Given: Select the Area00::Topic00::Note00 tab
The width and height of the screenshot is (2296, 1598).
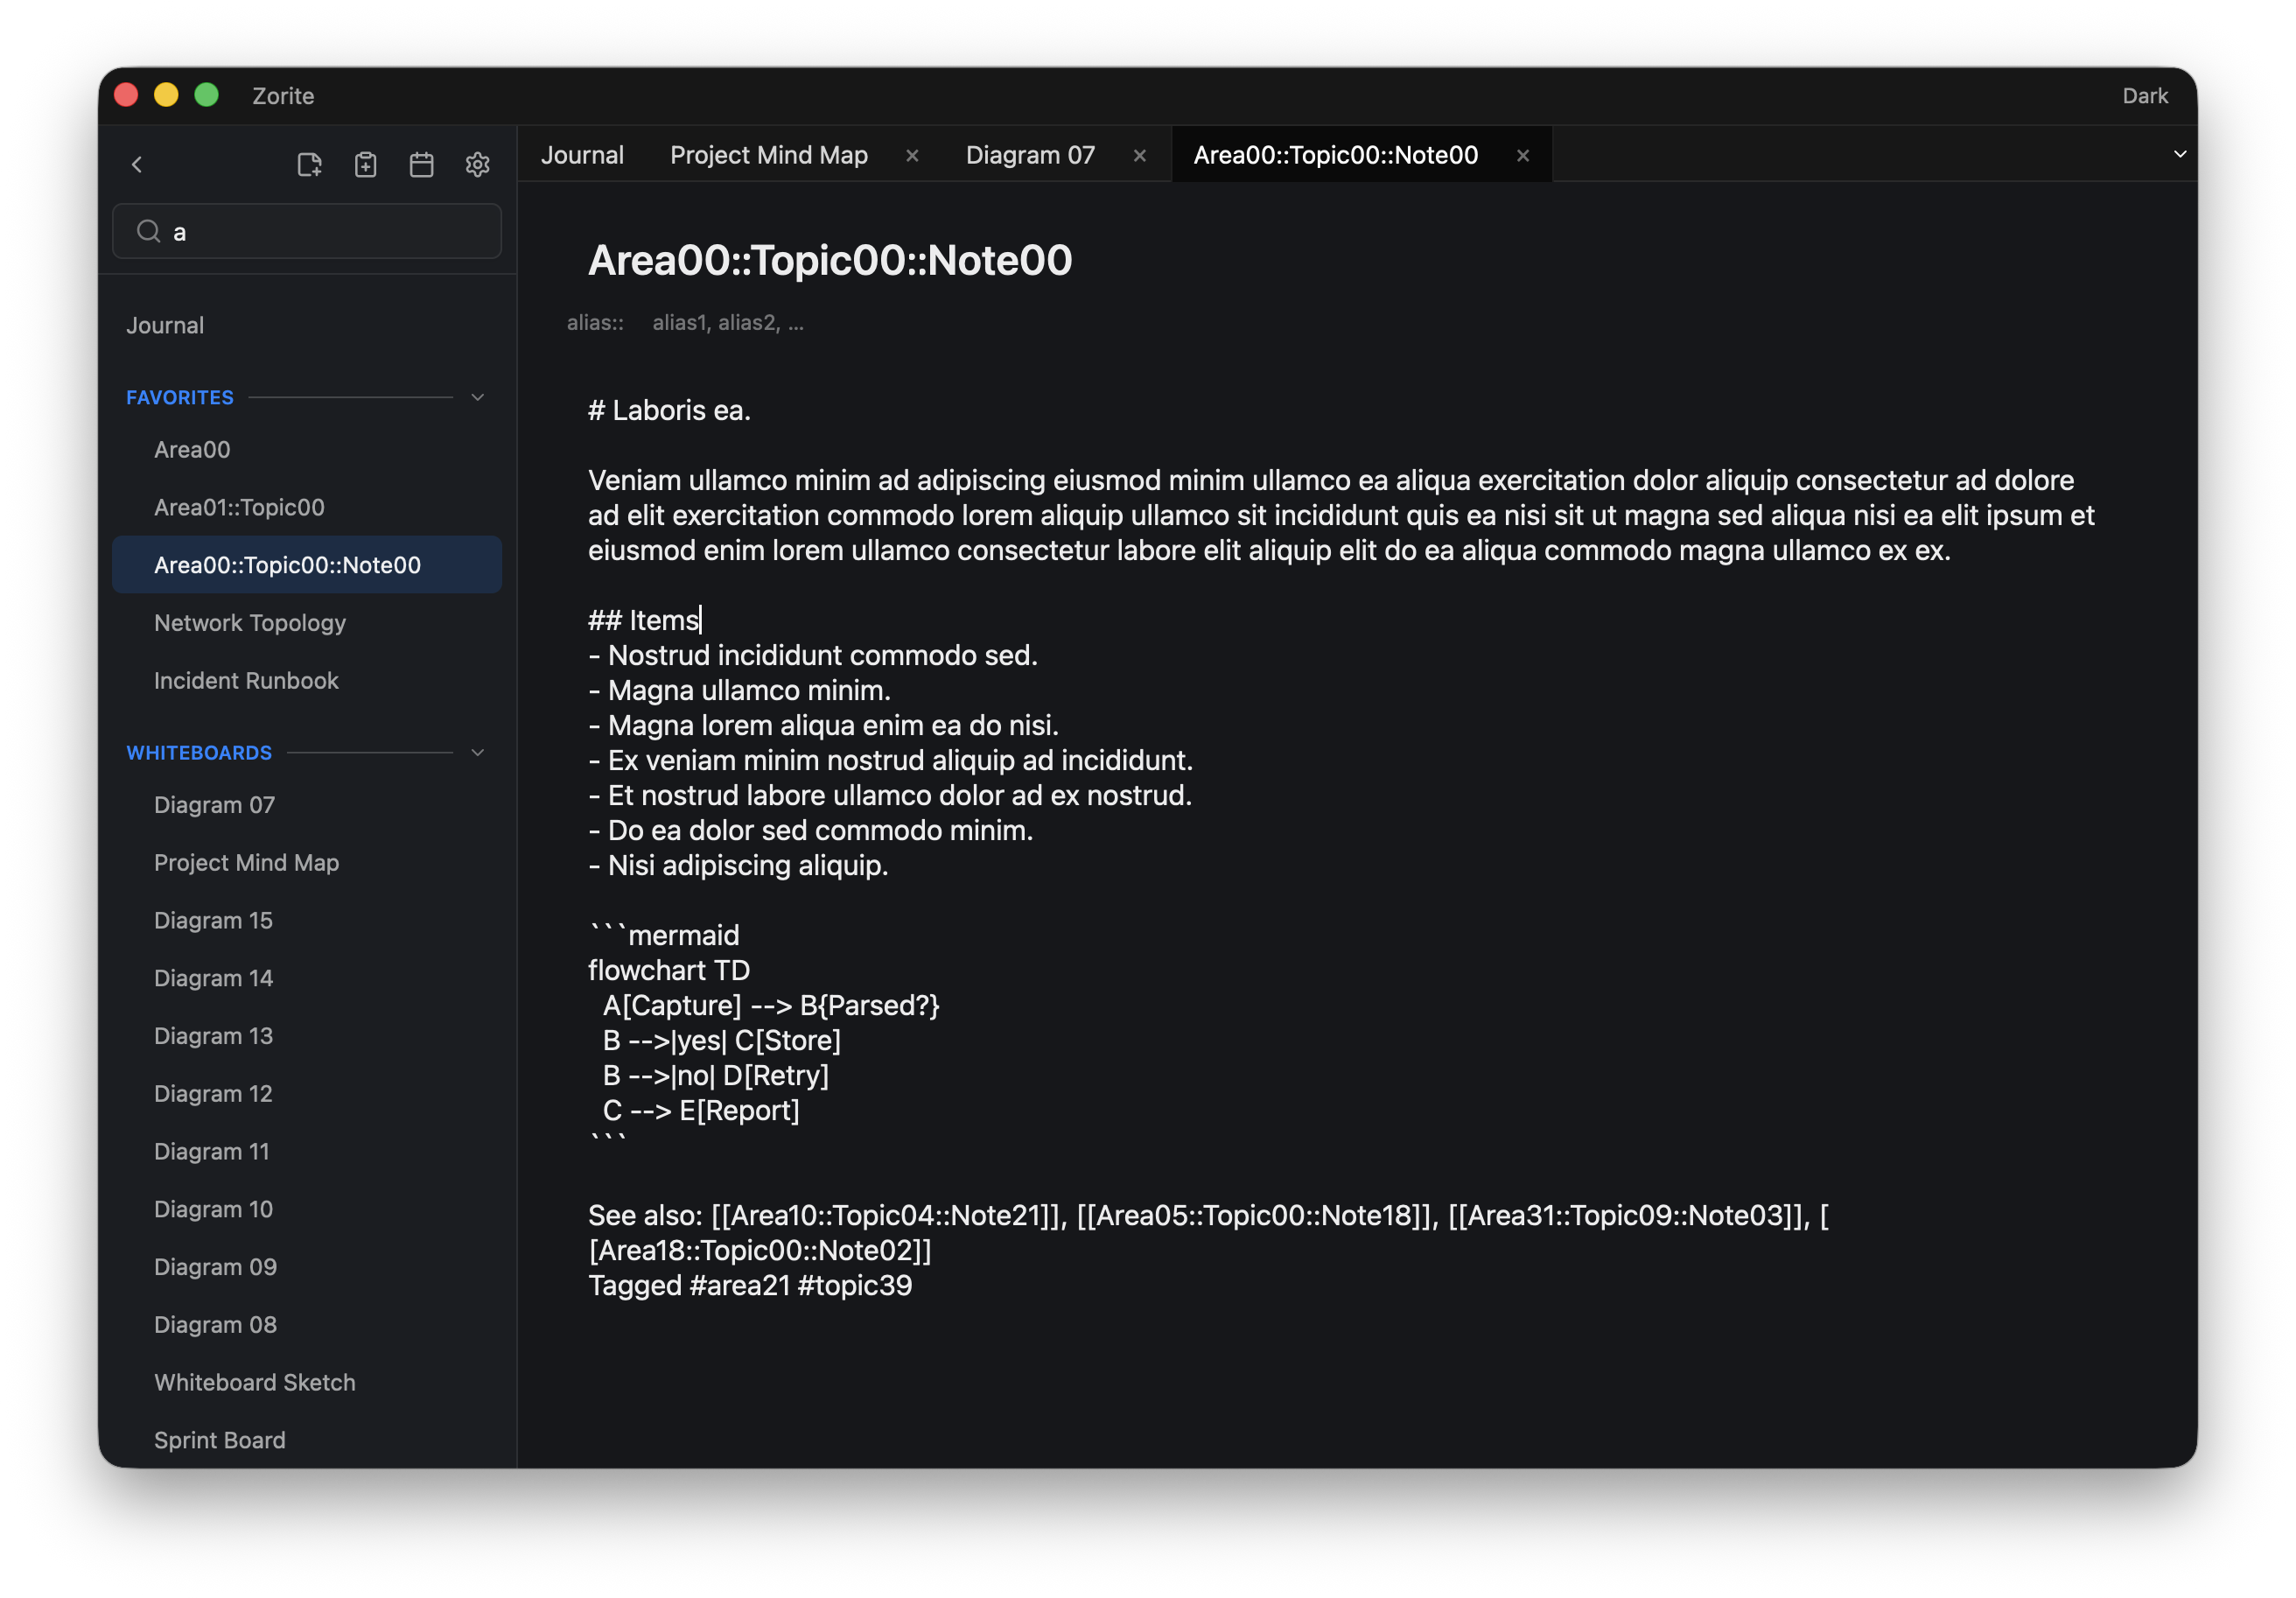Looking at the screenshot, I should [x=1335, y=155].
